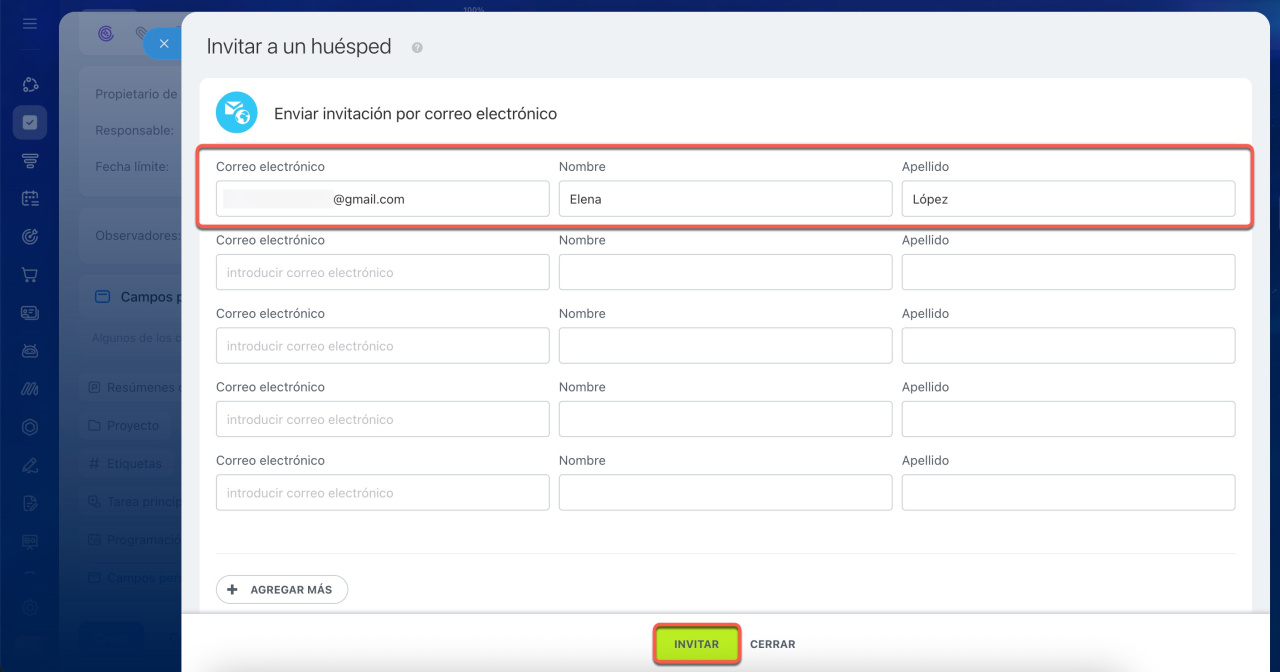Screen dimensions: 1280x672
Task: Click the Etiquetas hash icon in background
Action: [94, 463]
